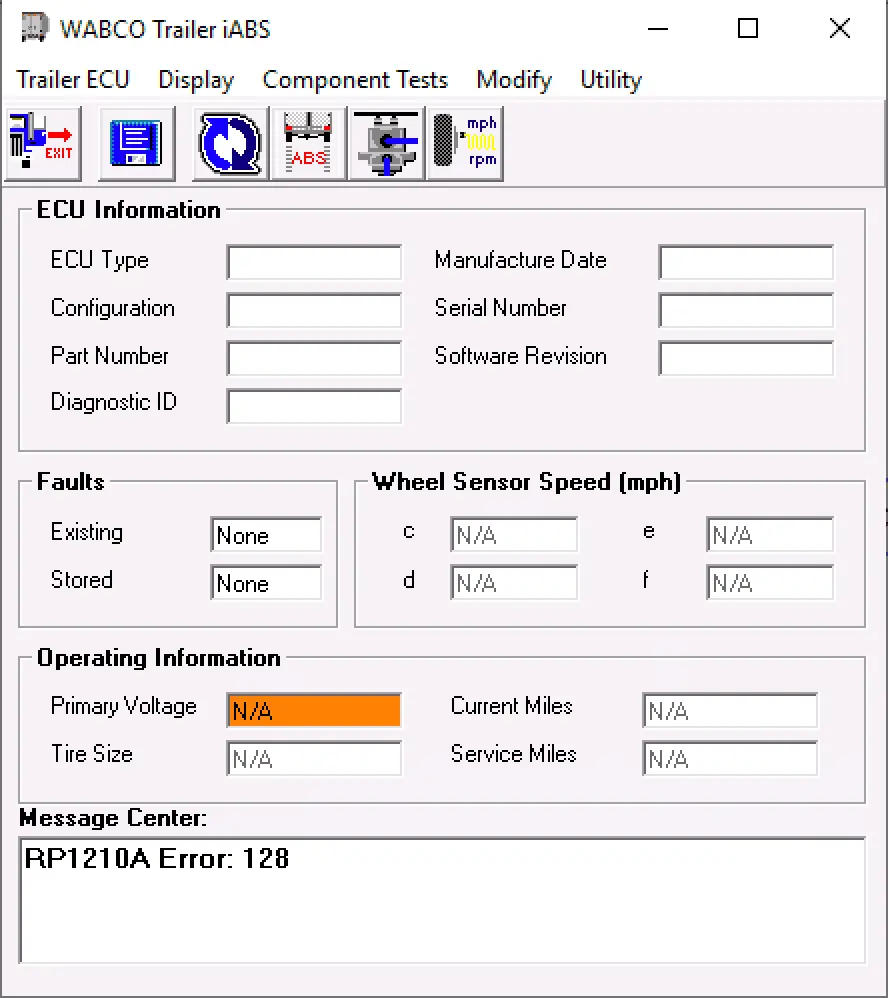Click the WABCO title bar app icon
888x998 pixels.
click(x=34, y=28)
